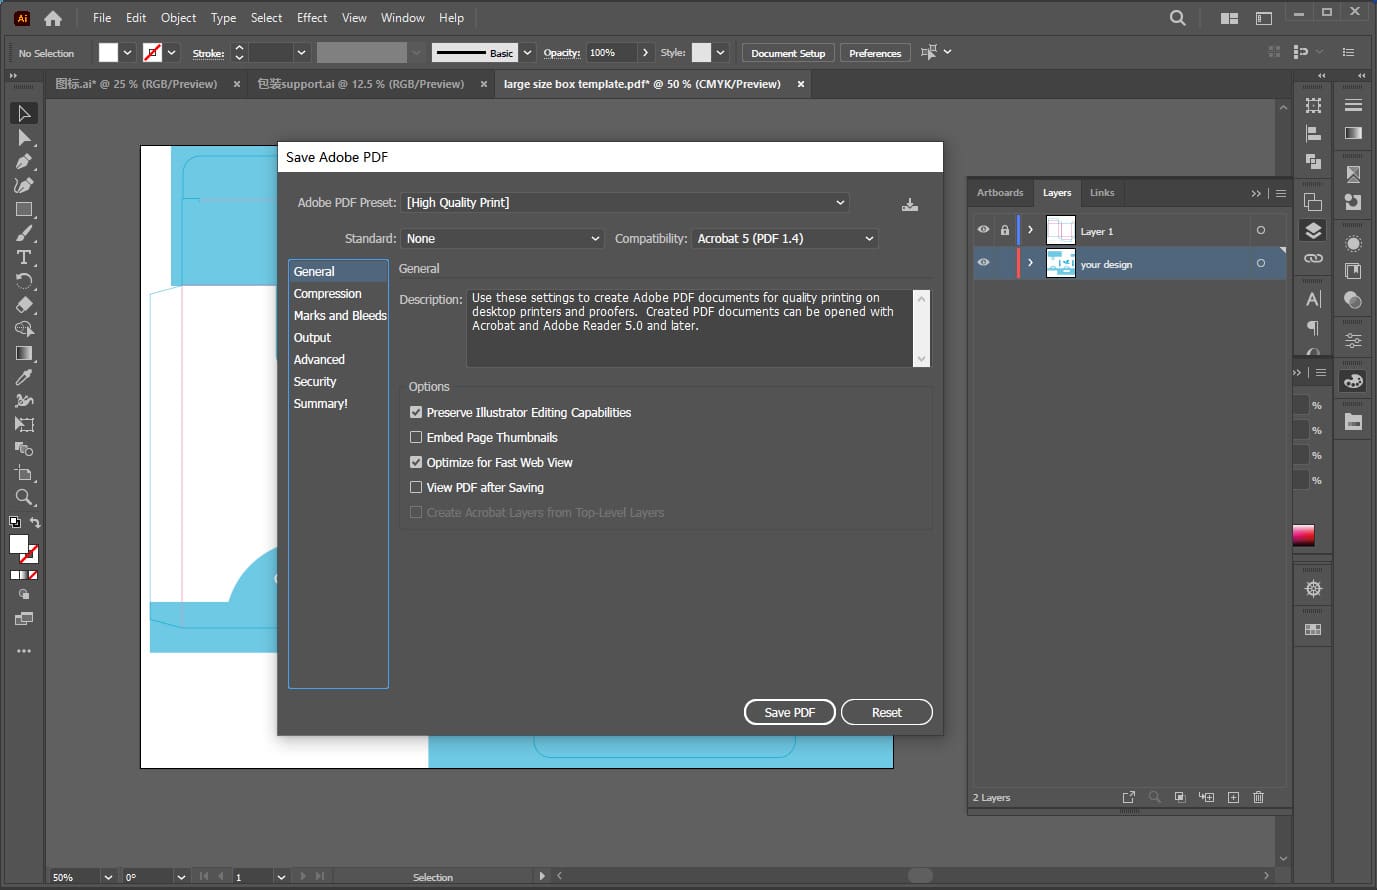Click the Reset button
The height and width of the screenshot is (890, 1377).
887,712
